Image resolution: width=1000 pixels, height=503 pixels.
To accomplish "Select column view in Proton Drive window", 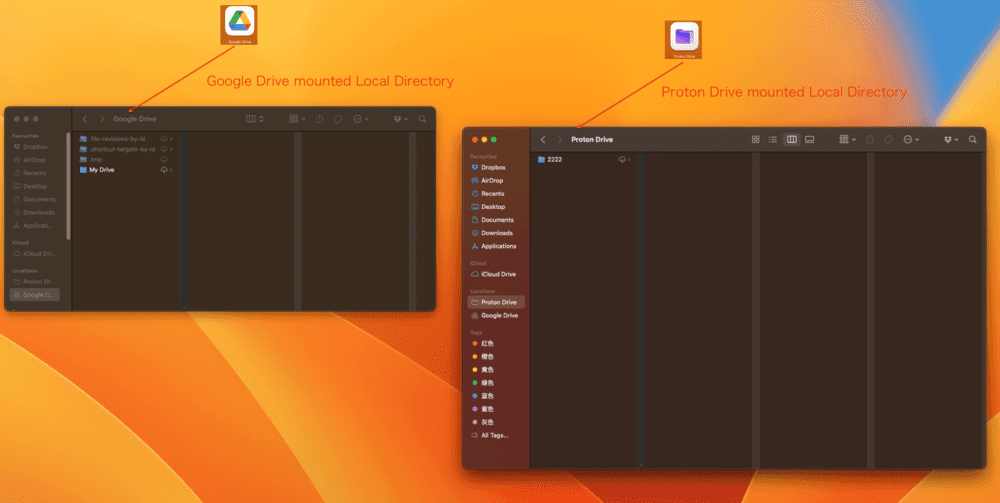I will (791, 140).
